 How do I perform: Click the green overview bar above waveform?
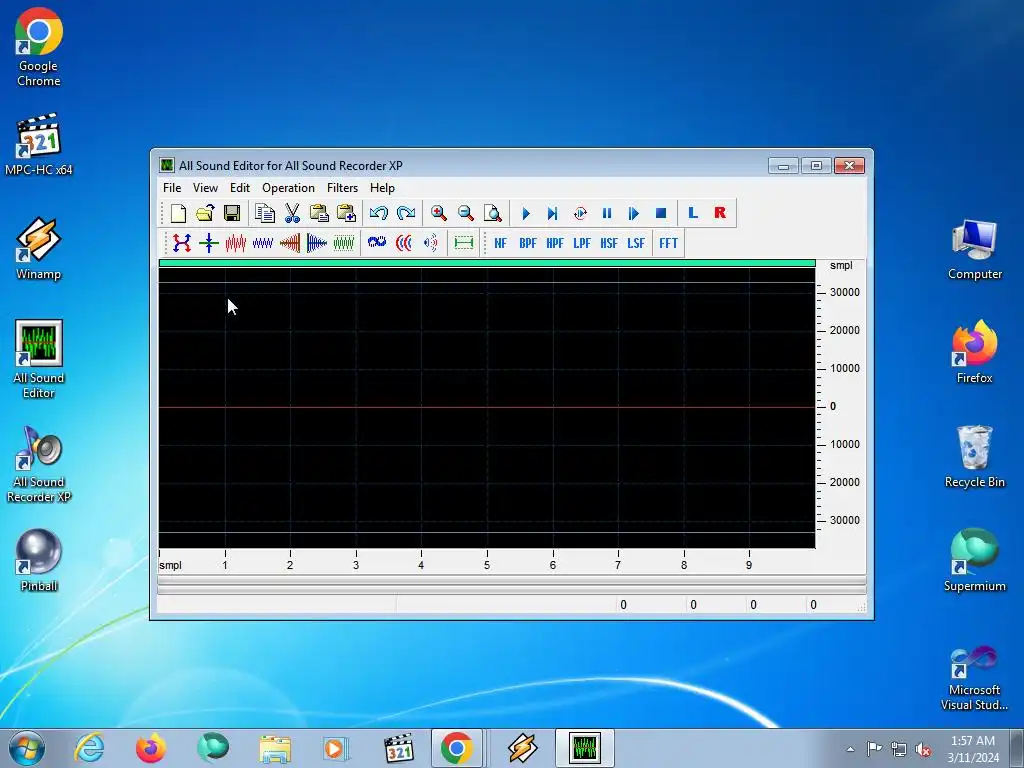pos(487,263)
